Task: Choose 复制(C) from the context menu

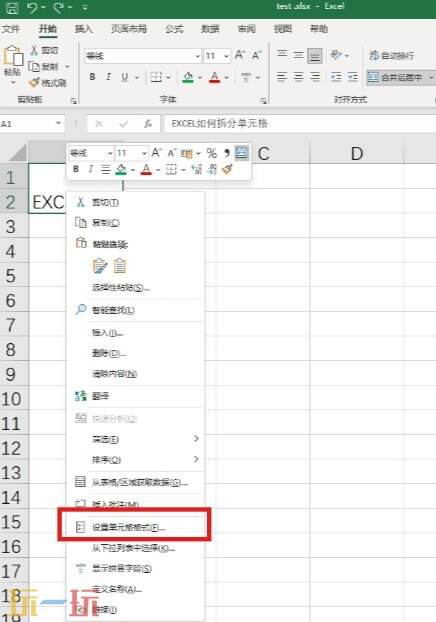Action: (x=135, y=223)
